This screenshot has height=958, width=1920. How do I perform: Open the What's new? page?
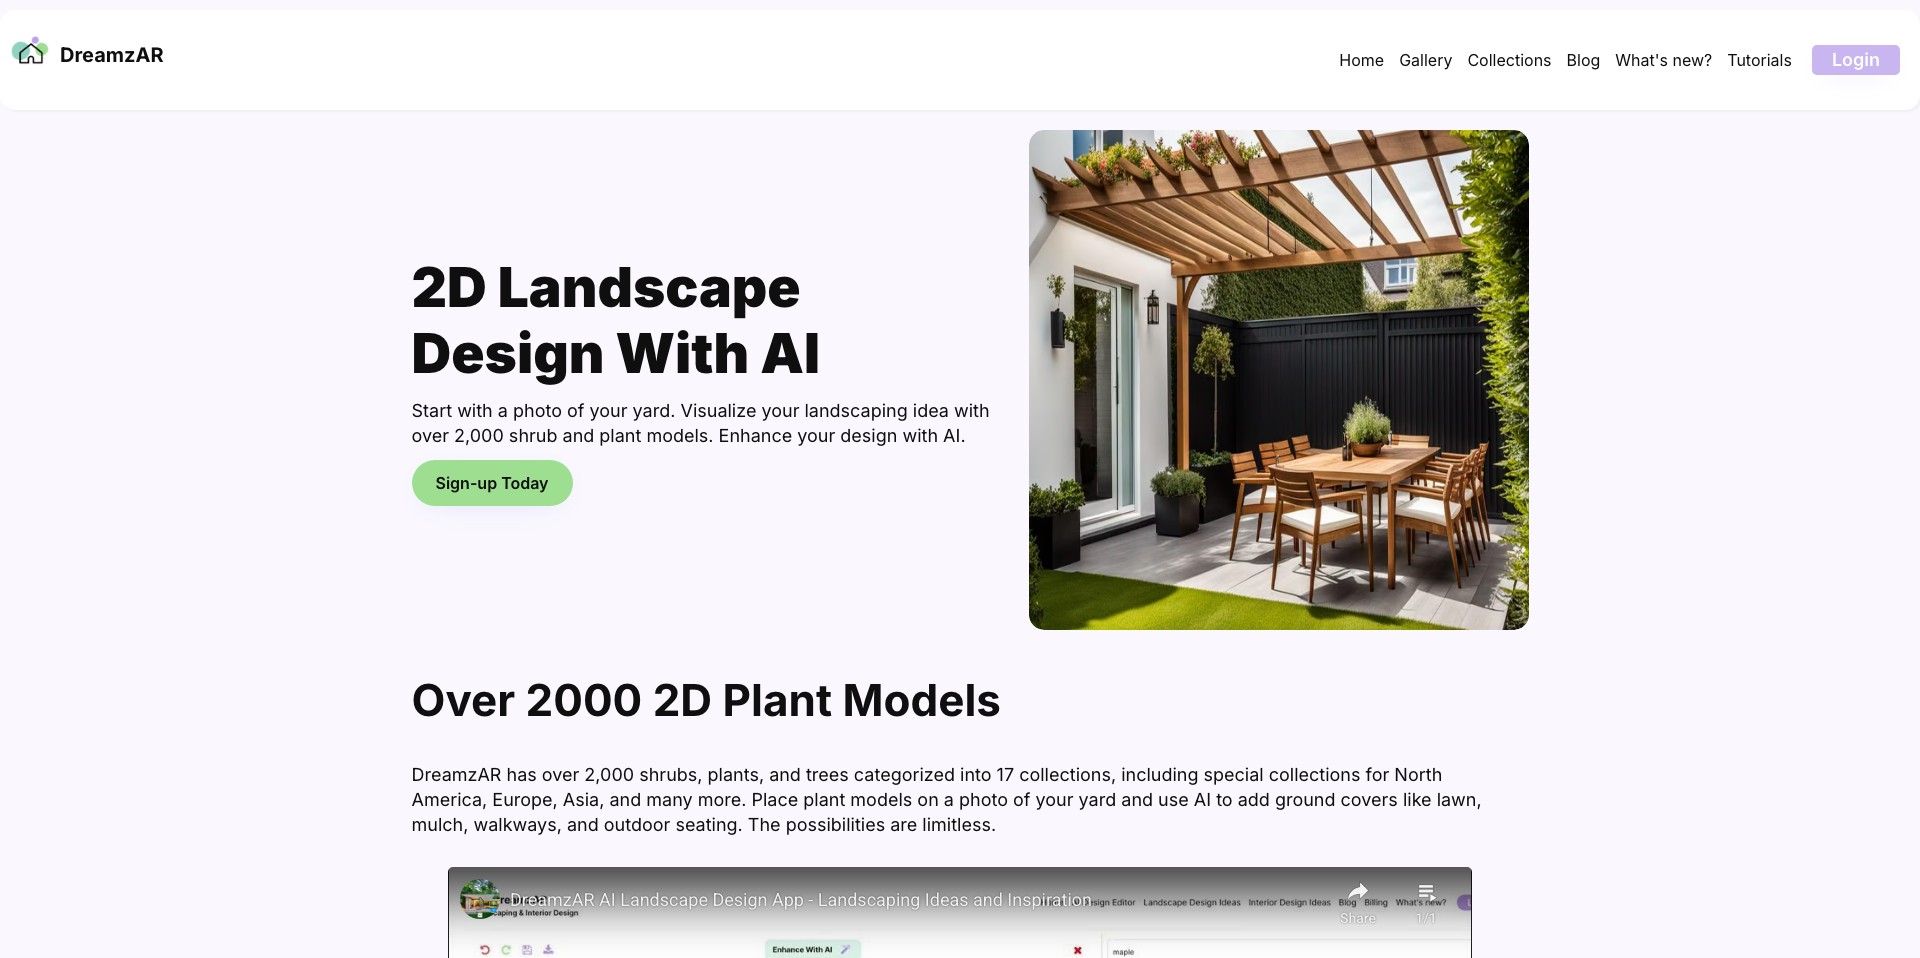pos(1663,60)
